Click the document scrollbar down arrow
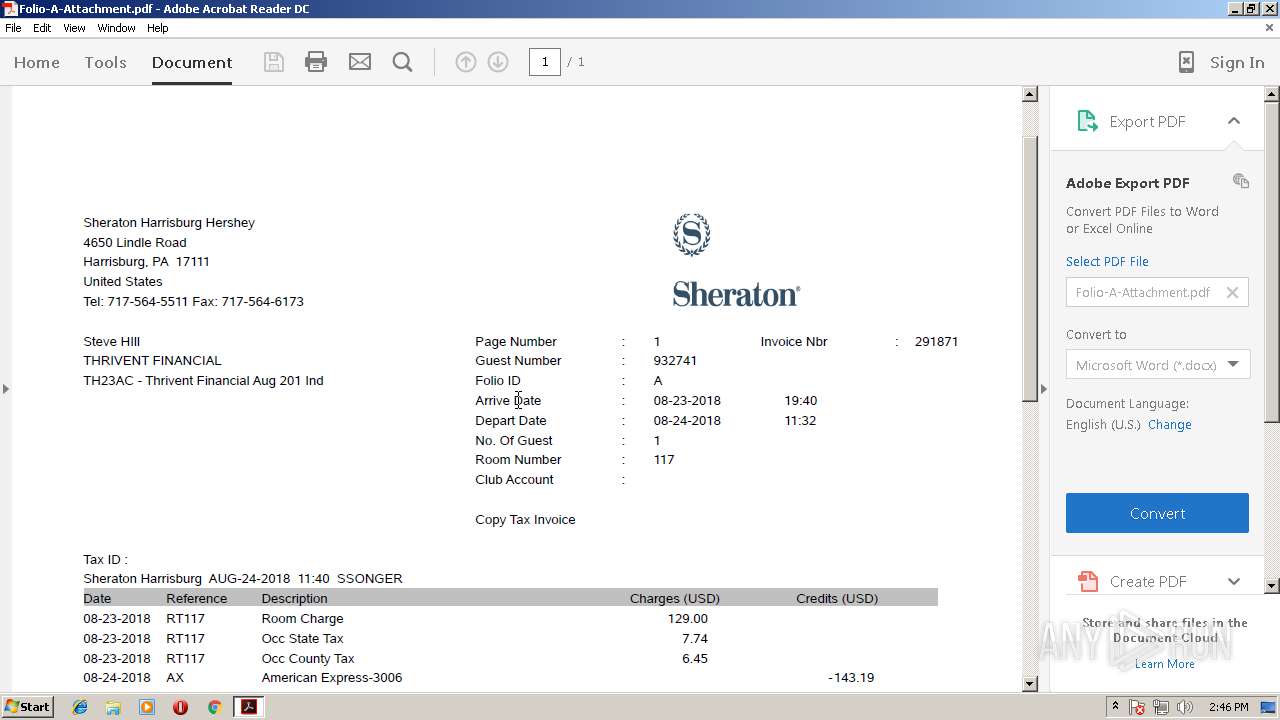The width and height of the screenshot is (1280, 720). [x=1030, y=684]
